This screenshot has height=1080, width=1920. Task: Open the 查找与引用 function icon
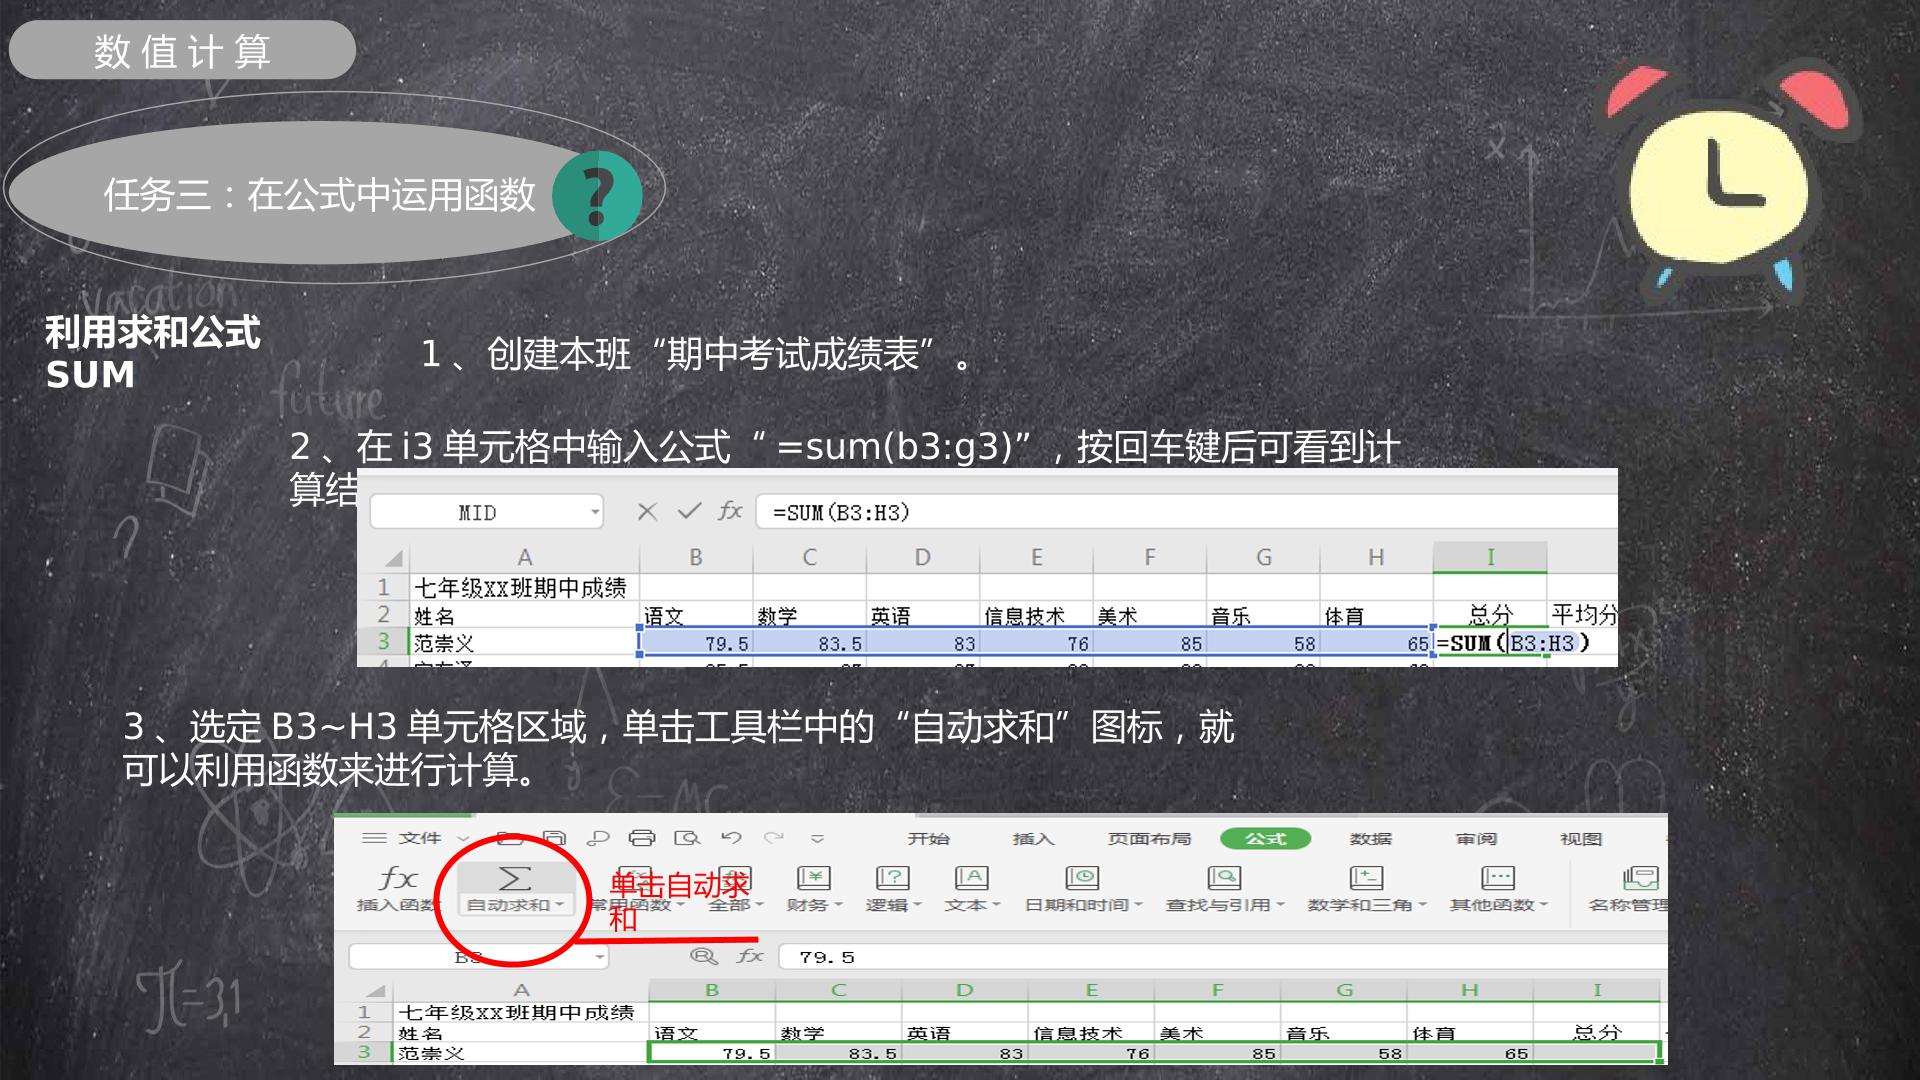[x=1224, y=878]
